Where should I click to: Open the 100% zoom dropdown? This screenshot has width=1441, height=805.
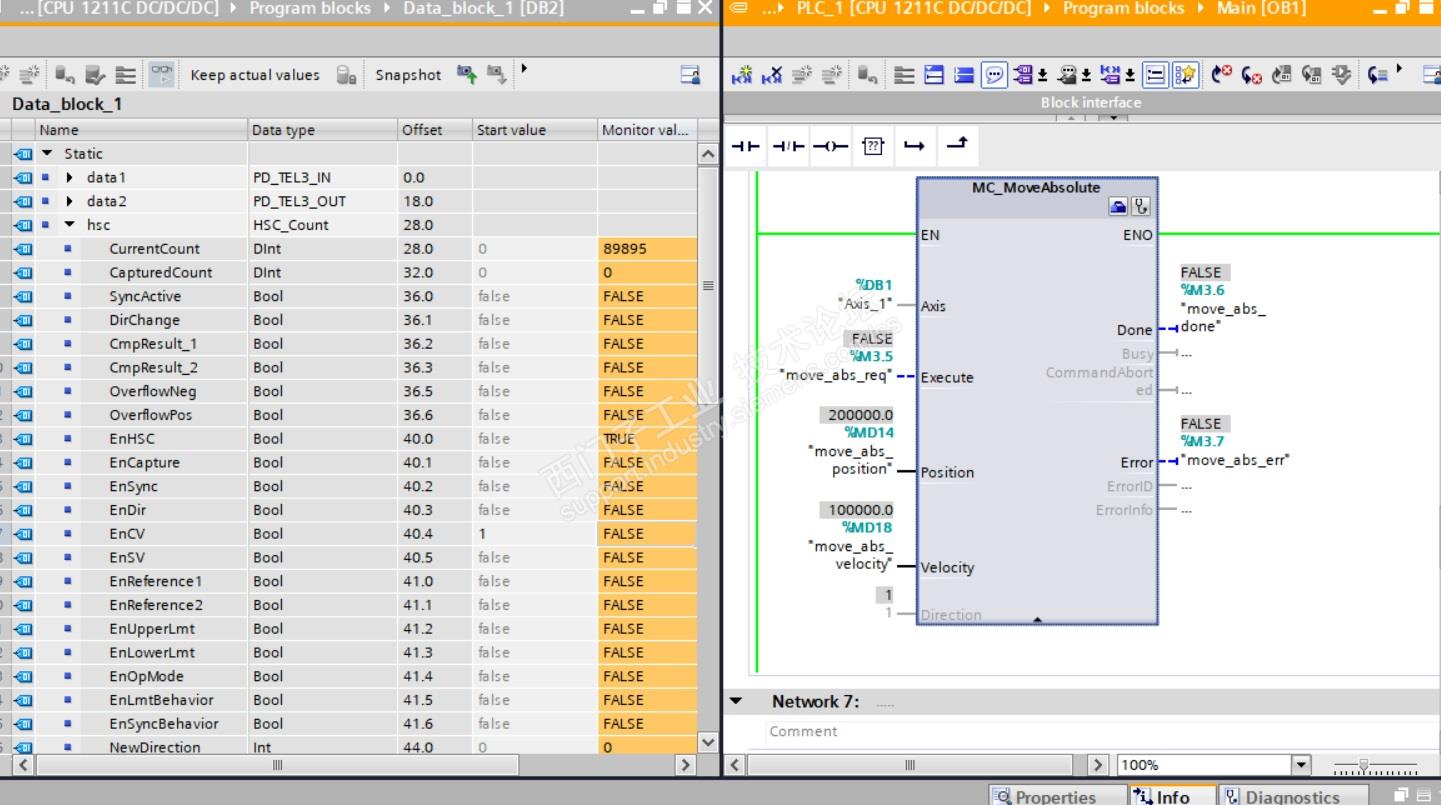(x=1300, y=765)
